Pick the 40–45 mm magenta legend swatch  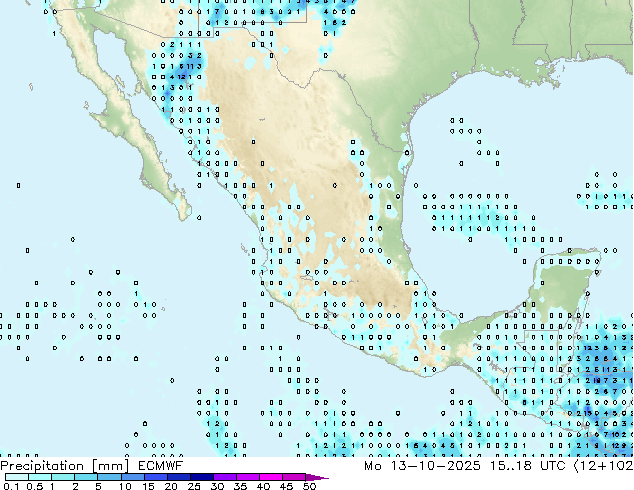271,477
